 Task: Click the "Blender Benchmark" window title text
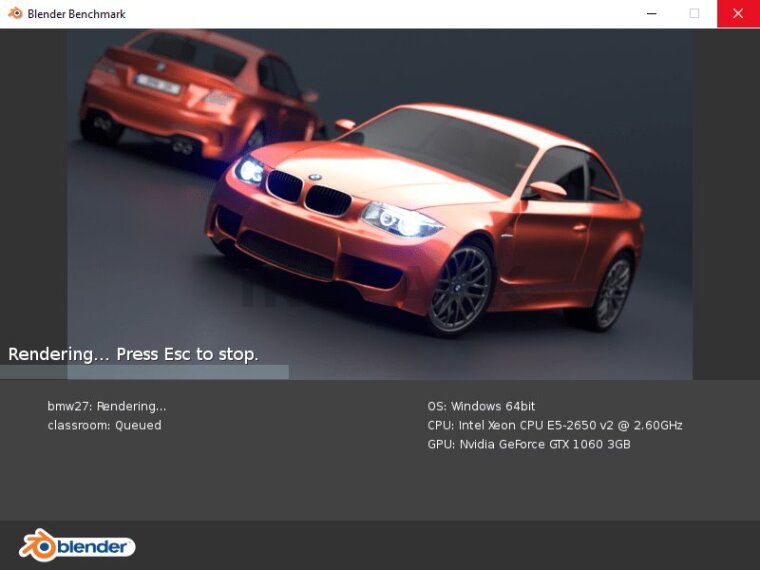pos(77,14)
